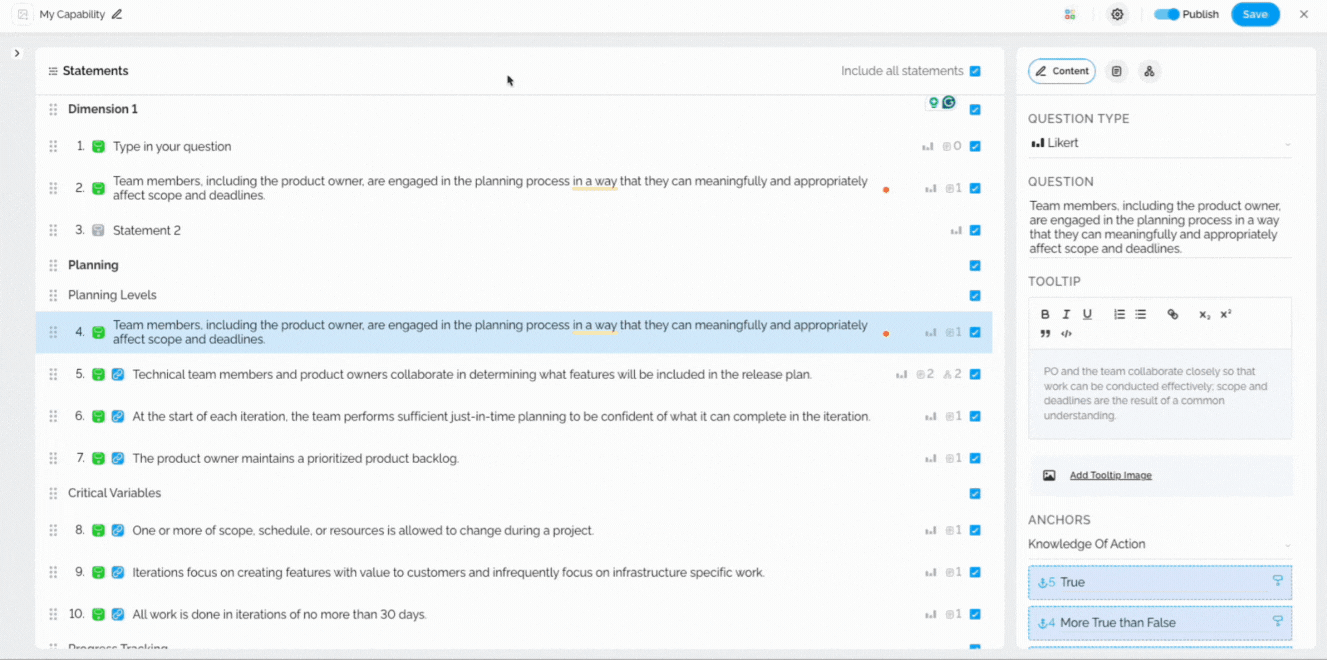Image resolution: width=1327 pixels, height=660 pixels.
Task: Open the settings gear in top bar
Action: point(1117,14)
